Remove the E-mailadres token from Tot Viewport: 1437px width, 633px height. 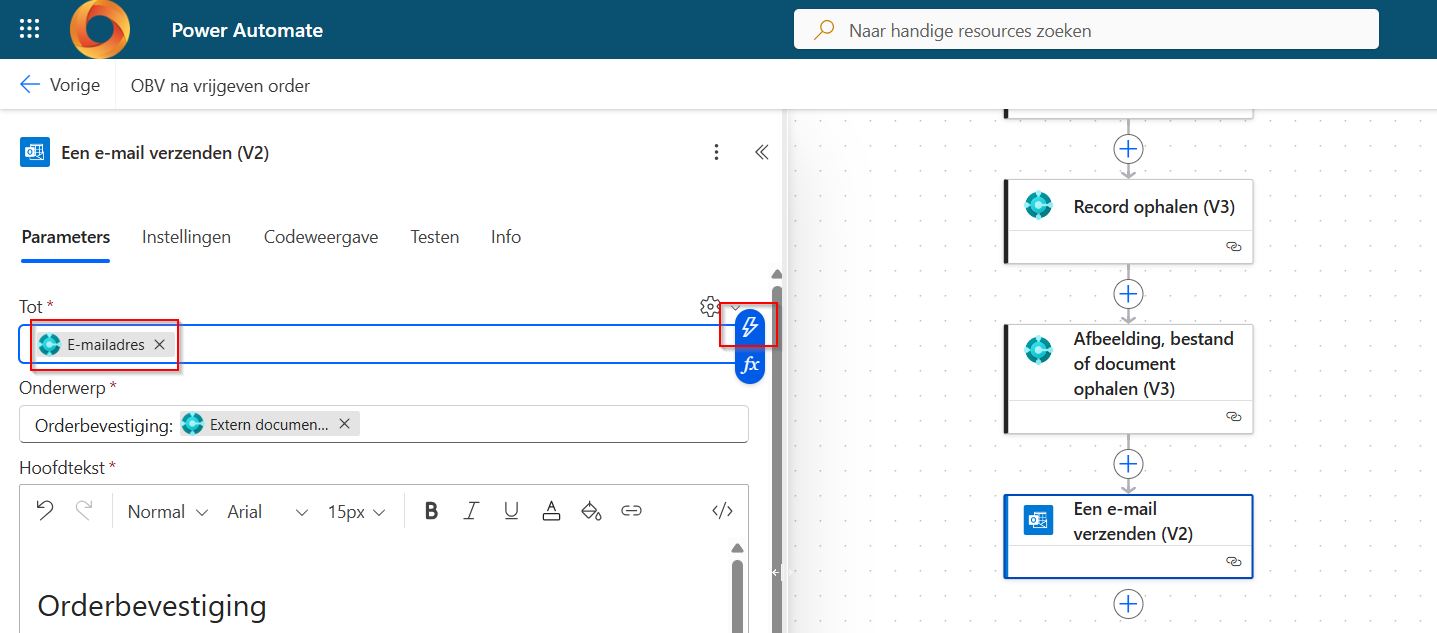click(x=159, y=345)
